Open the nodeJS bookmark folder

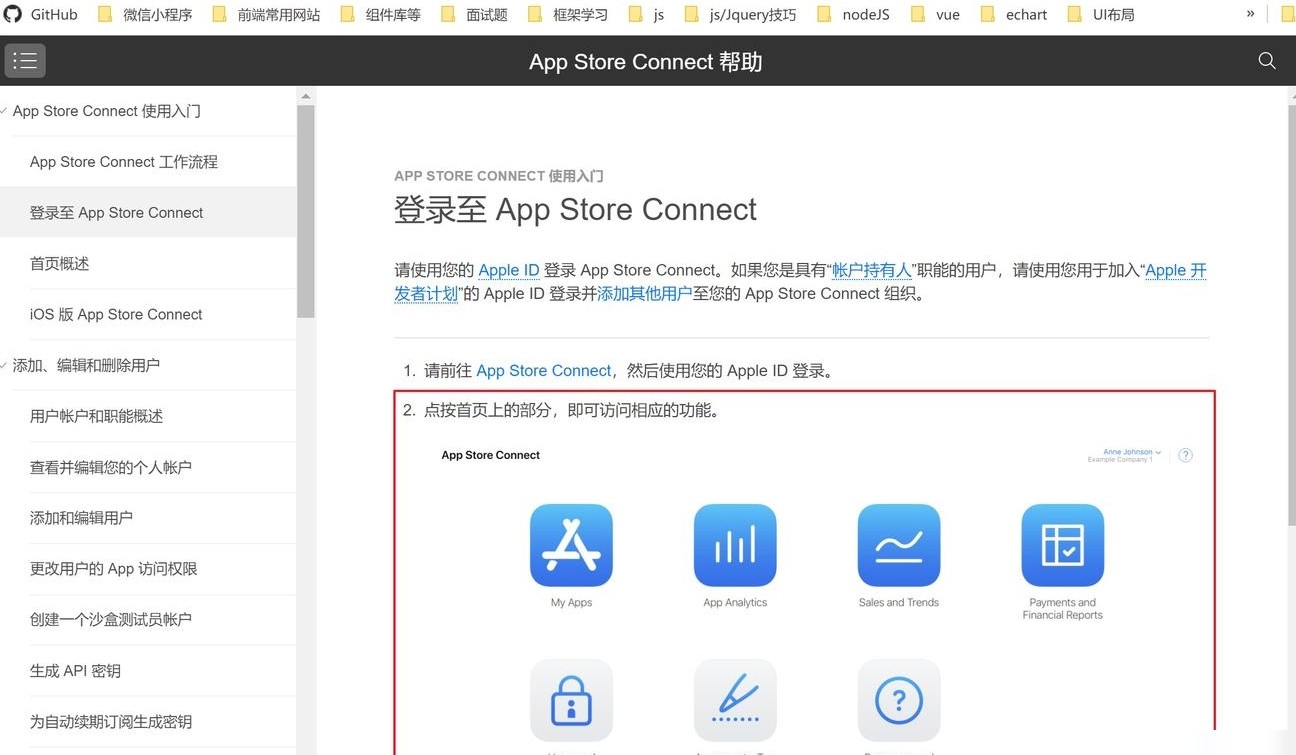click(x=852, y=15)
